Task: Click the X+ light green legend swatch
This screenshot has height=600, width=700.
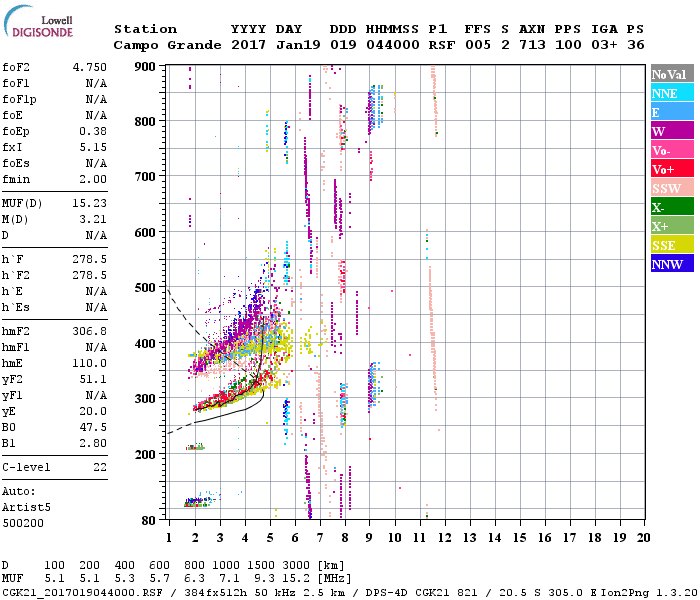Action: point(671,226)
